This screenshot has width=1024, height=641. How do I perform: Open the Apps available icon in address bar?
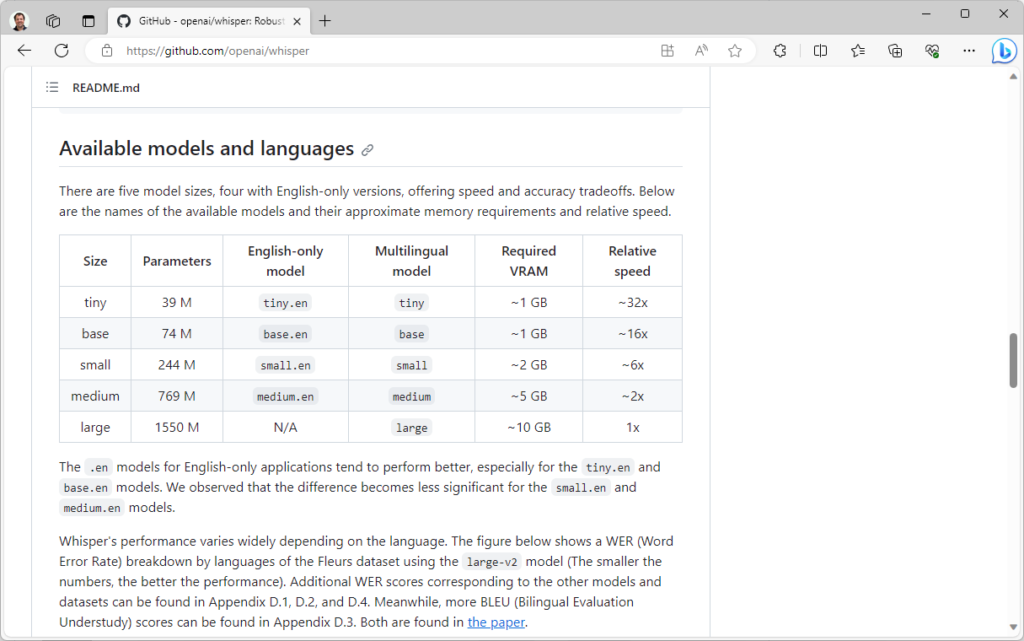tap(667, 51)
